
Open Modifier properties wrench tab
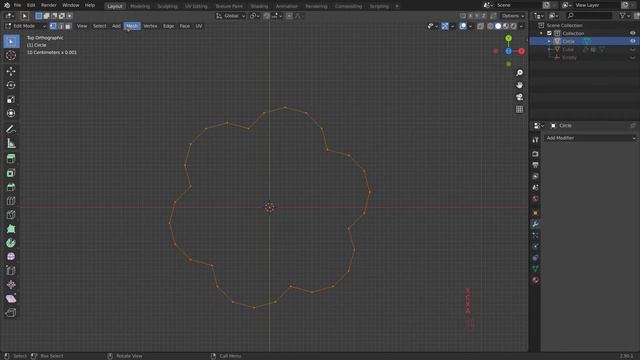pyautogui.click(x=535, y=224)
